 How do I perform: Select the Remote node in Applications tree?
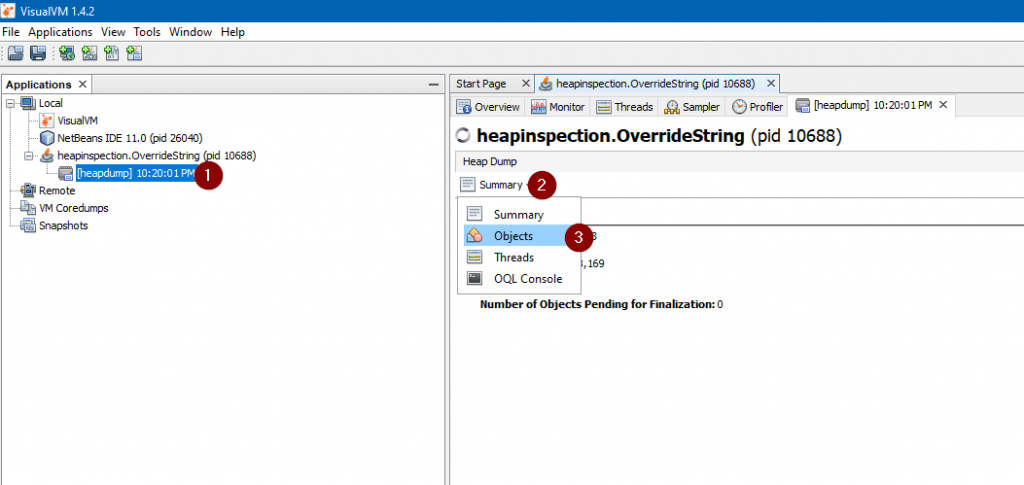pyautogui.click(x=57, y=191)
